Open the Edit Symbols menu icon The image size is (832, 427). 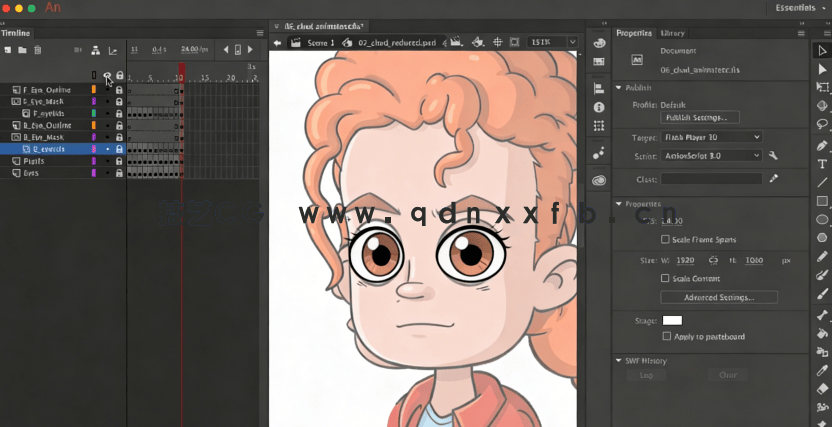478,42
